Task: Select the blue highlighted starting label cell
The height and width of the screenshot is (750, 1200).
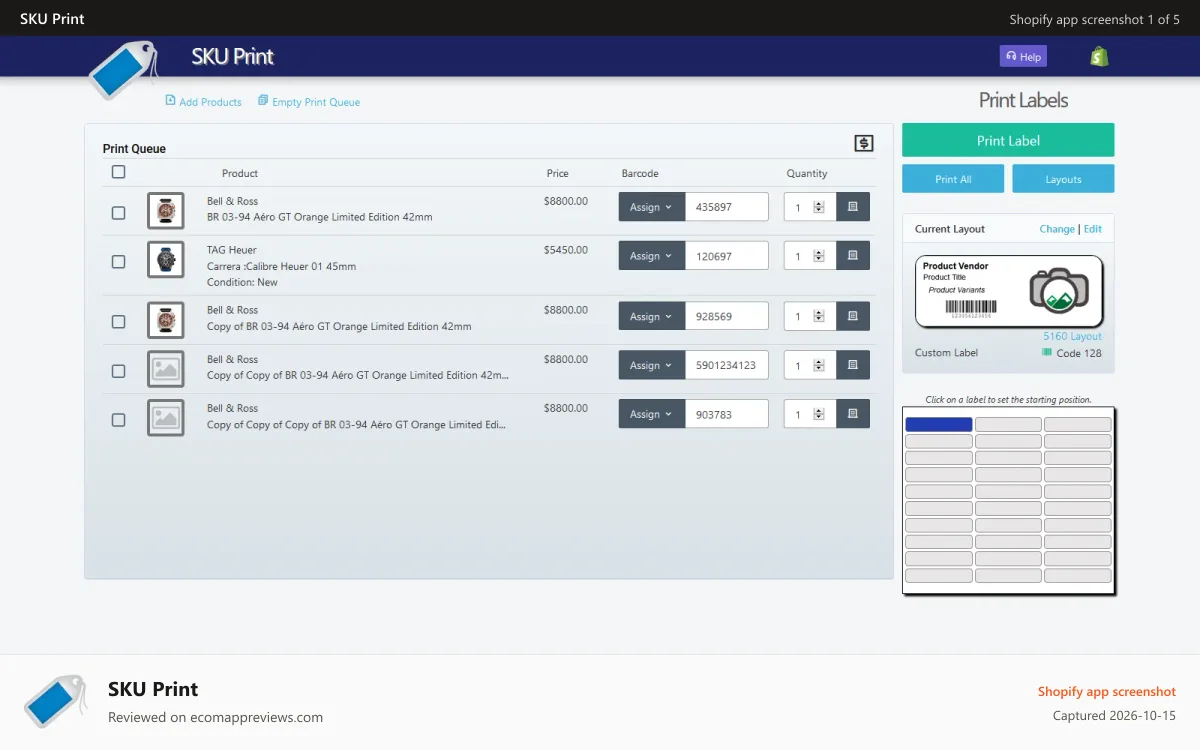Action: click(x=939, y=424)
